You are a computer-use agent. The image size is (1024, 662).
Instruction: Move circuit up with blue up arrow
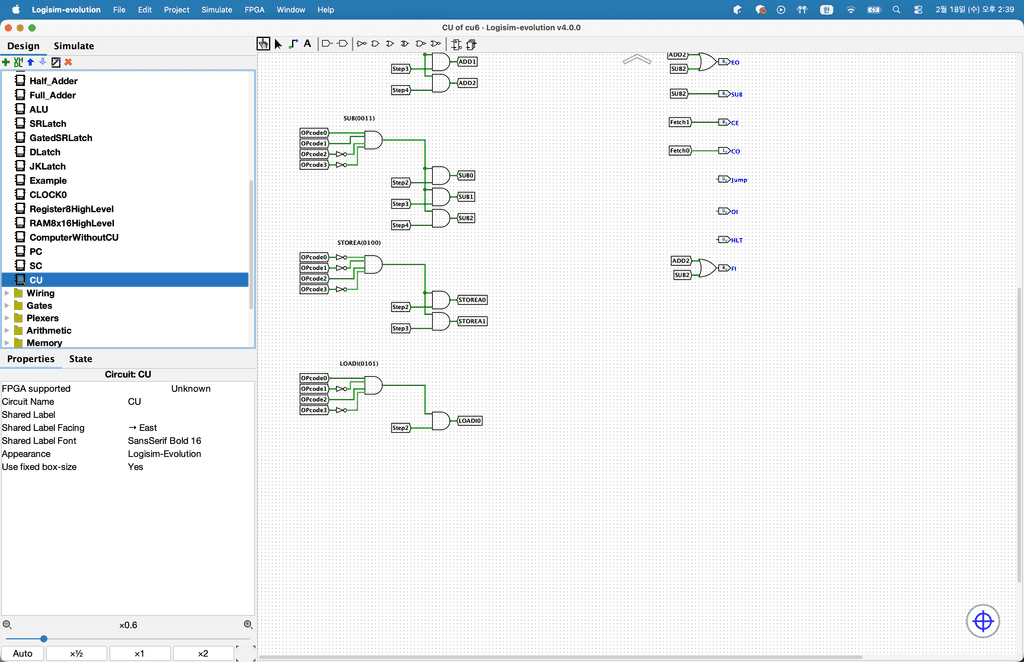tap(30, 62)
